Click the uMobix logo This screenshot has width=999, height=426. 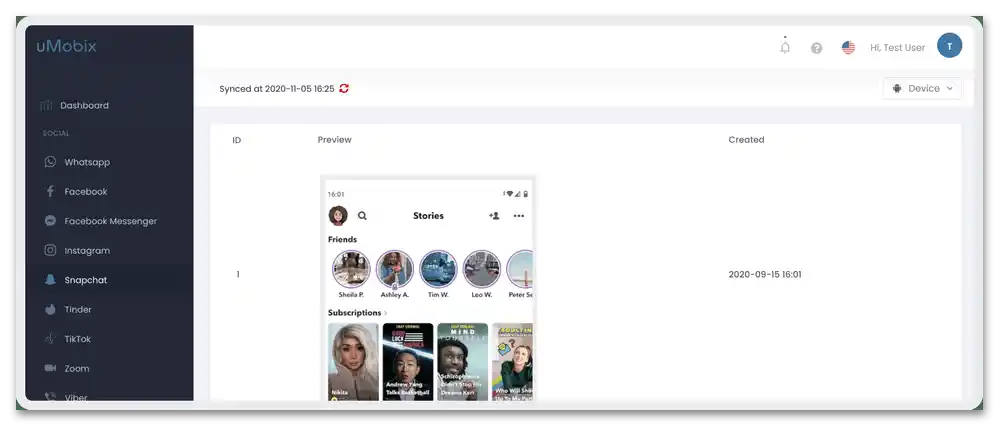(x=66, y=46)
